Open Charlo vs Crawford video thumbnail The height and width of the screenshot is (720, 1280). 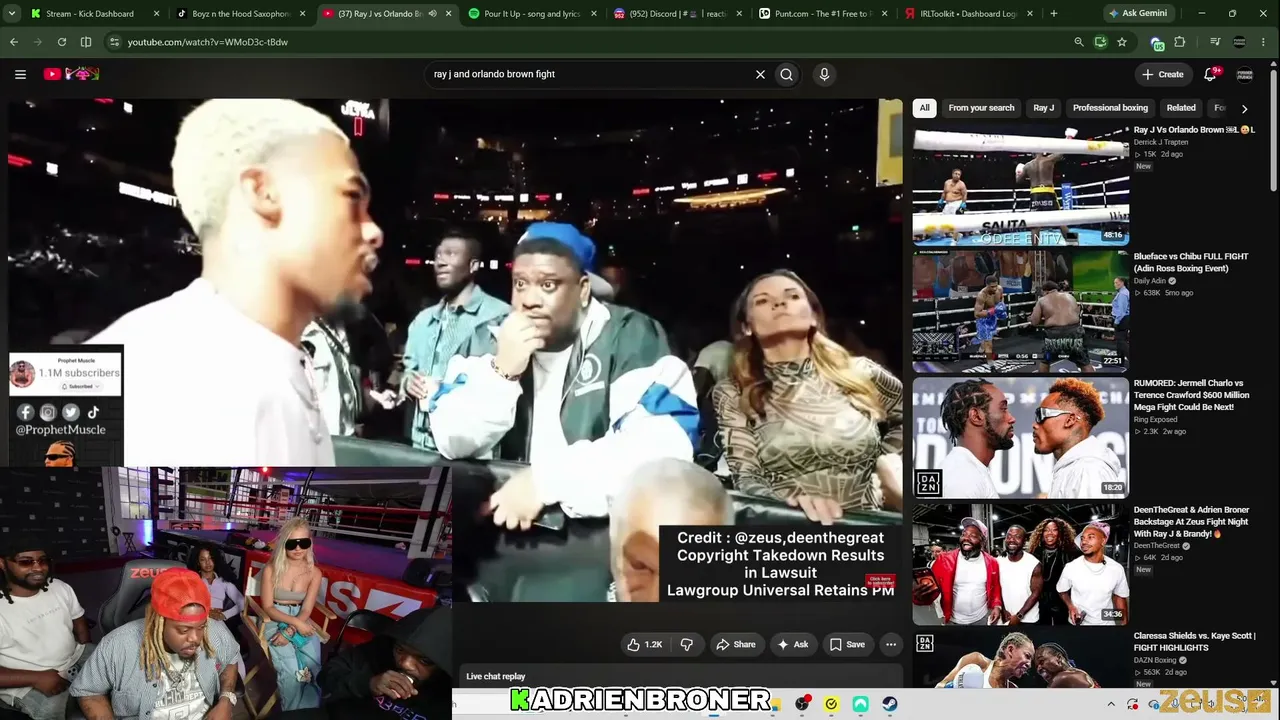1020,437
